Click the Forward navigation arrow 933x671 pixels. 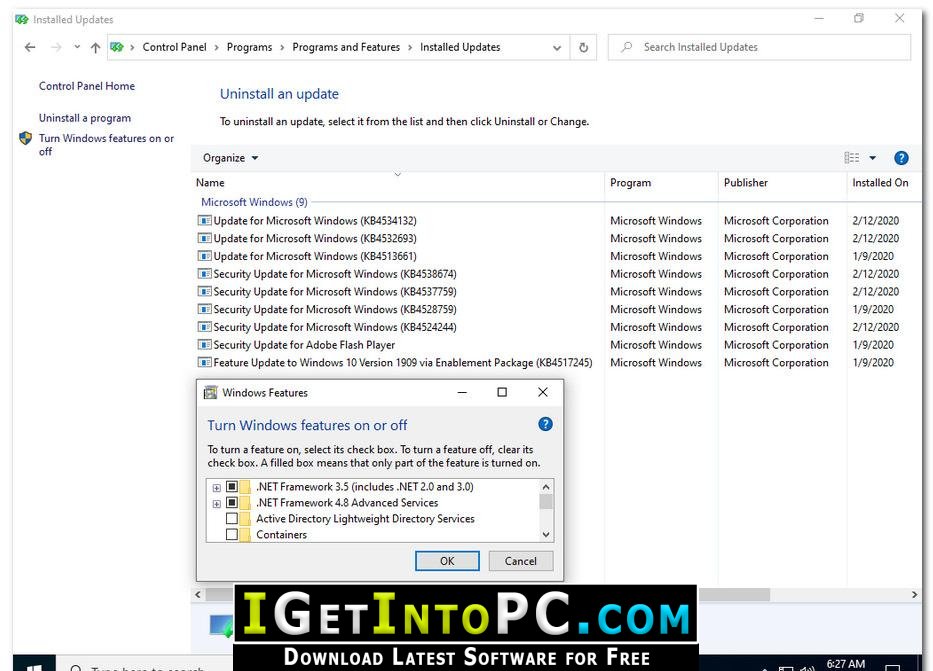(56, 47)
